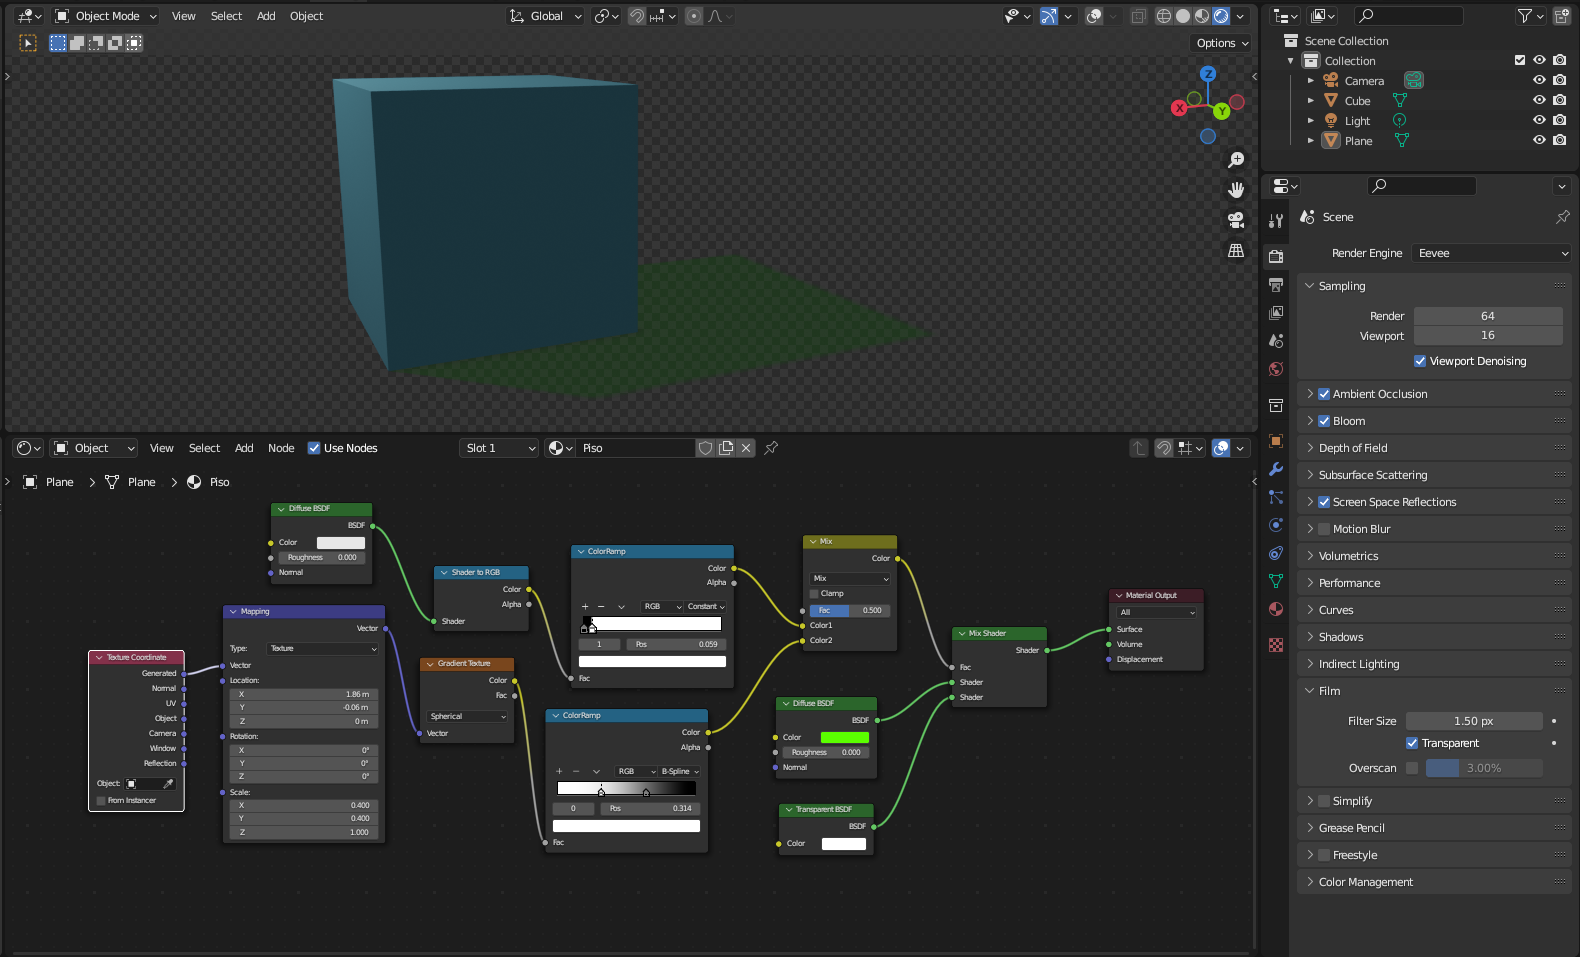Open the Render Engine Eevee dropdown
Viewport: 1580px width, 957px height.
click(1491, 253)
